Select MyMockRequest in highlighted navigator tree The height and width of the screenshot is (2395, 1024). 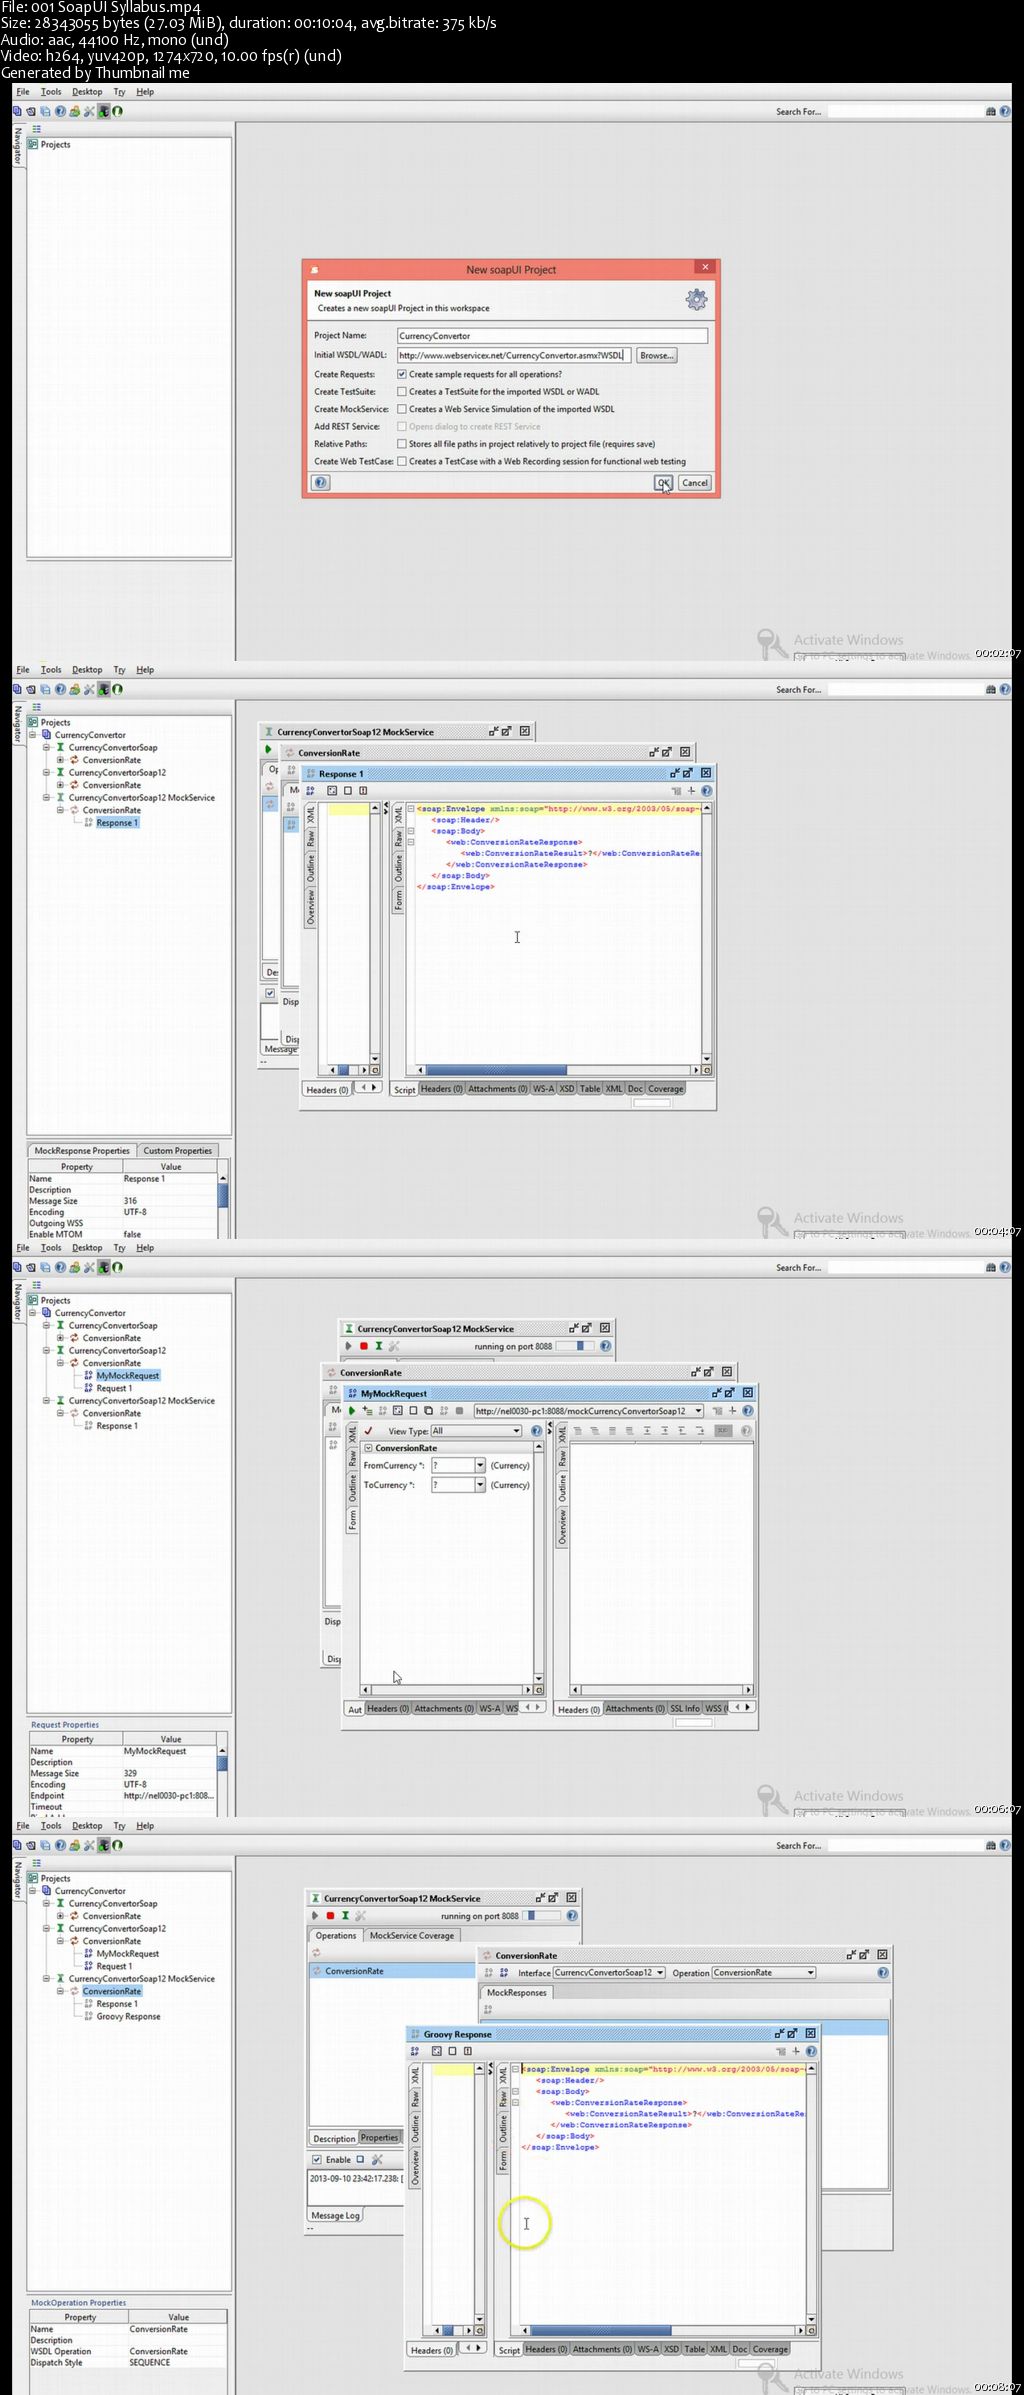(x=127, y=1376)
